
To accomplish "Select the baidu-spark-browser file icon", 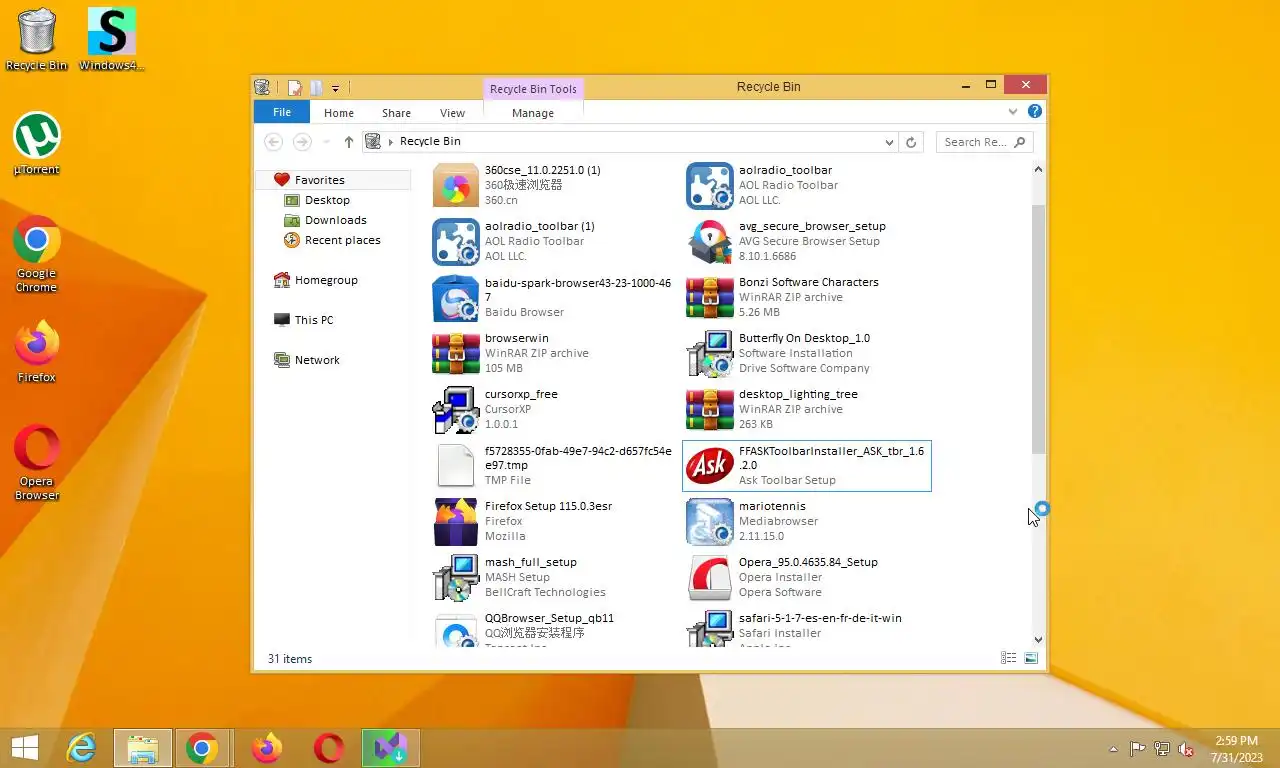I will [x=456, y=298].
